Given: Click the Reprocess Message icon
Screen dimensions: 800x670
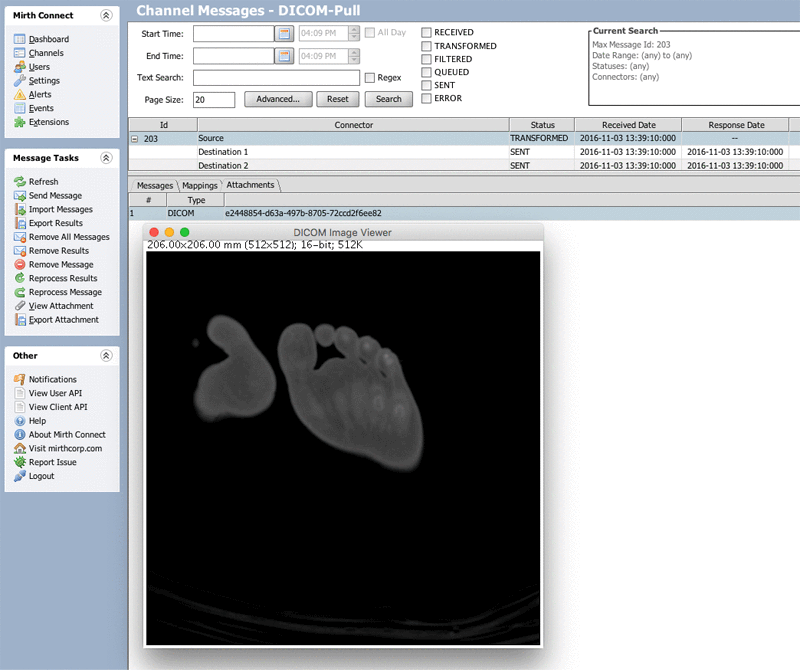Looking at the screenshot, I should tap(20, 292).
